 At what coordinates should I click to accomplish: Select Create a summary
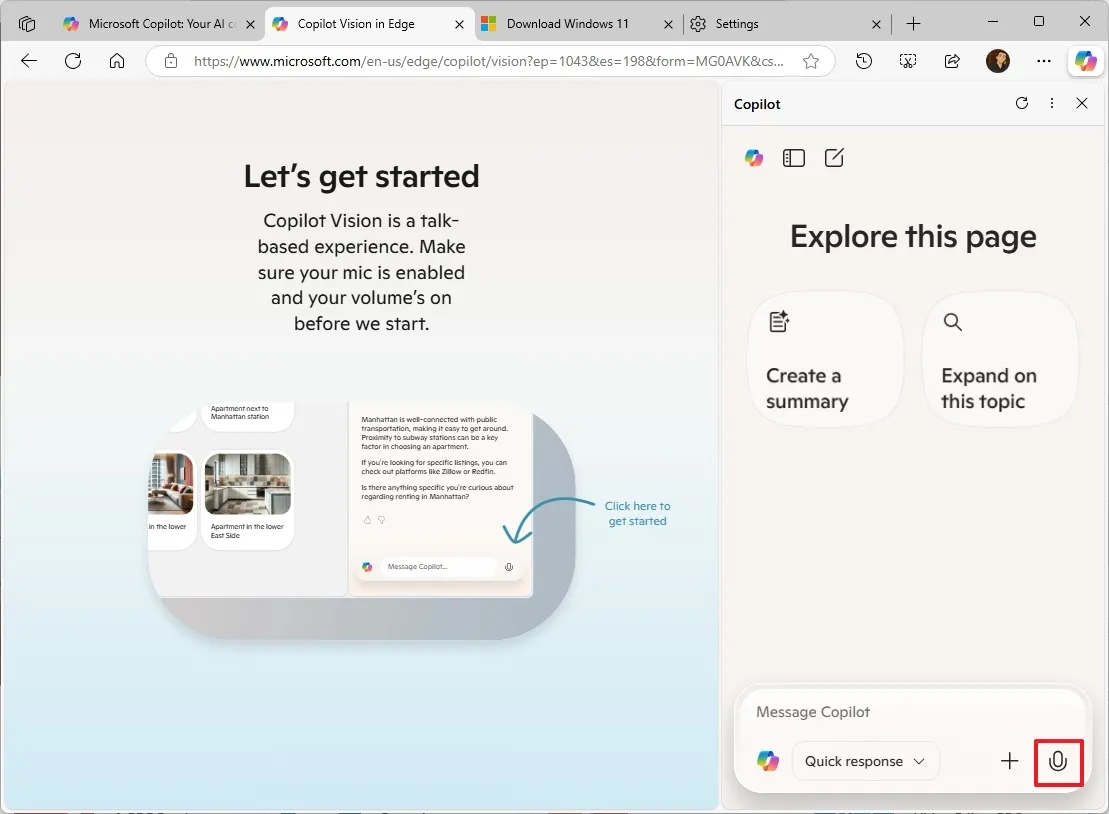click(x=825, y=359)
